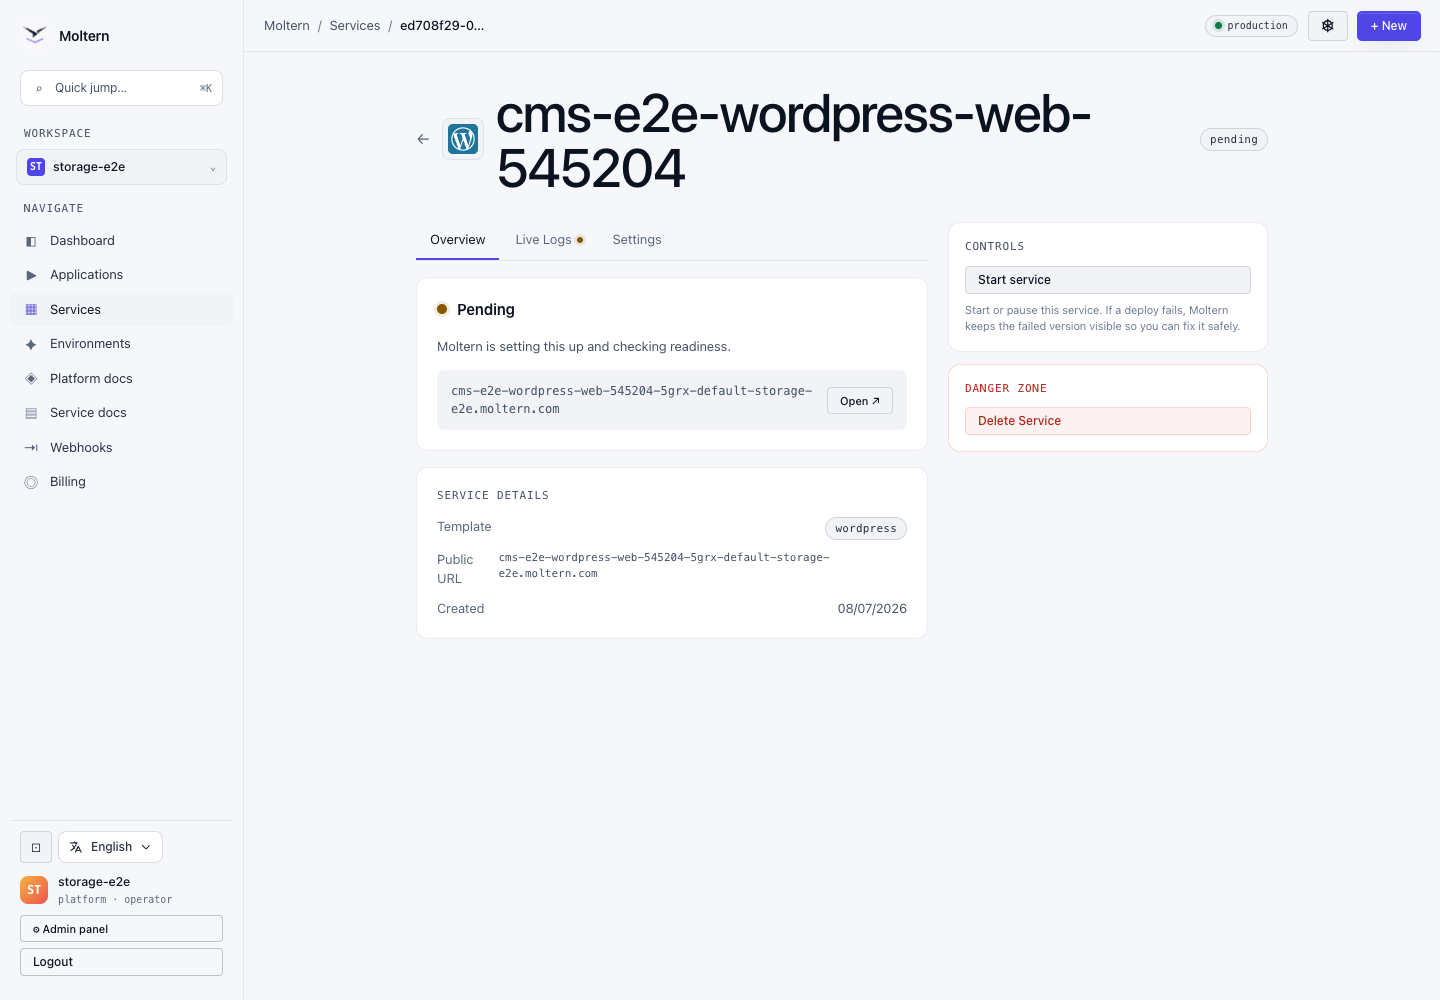Screen dimensions: 1440x1000
Task: Click the Pending status dot indicator
Action: click(x=442, y=309)
